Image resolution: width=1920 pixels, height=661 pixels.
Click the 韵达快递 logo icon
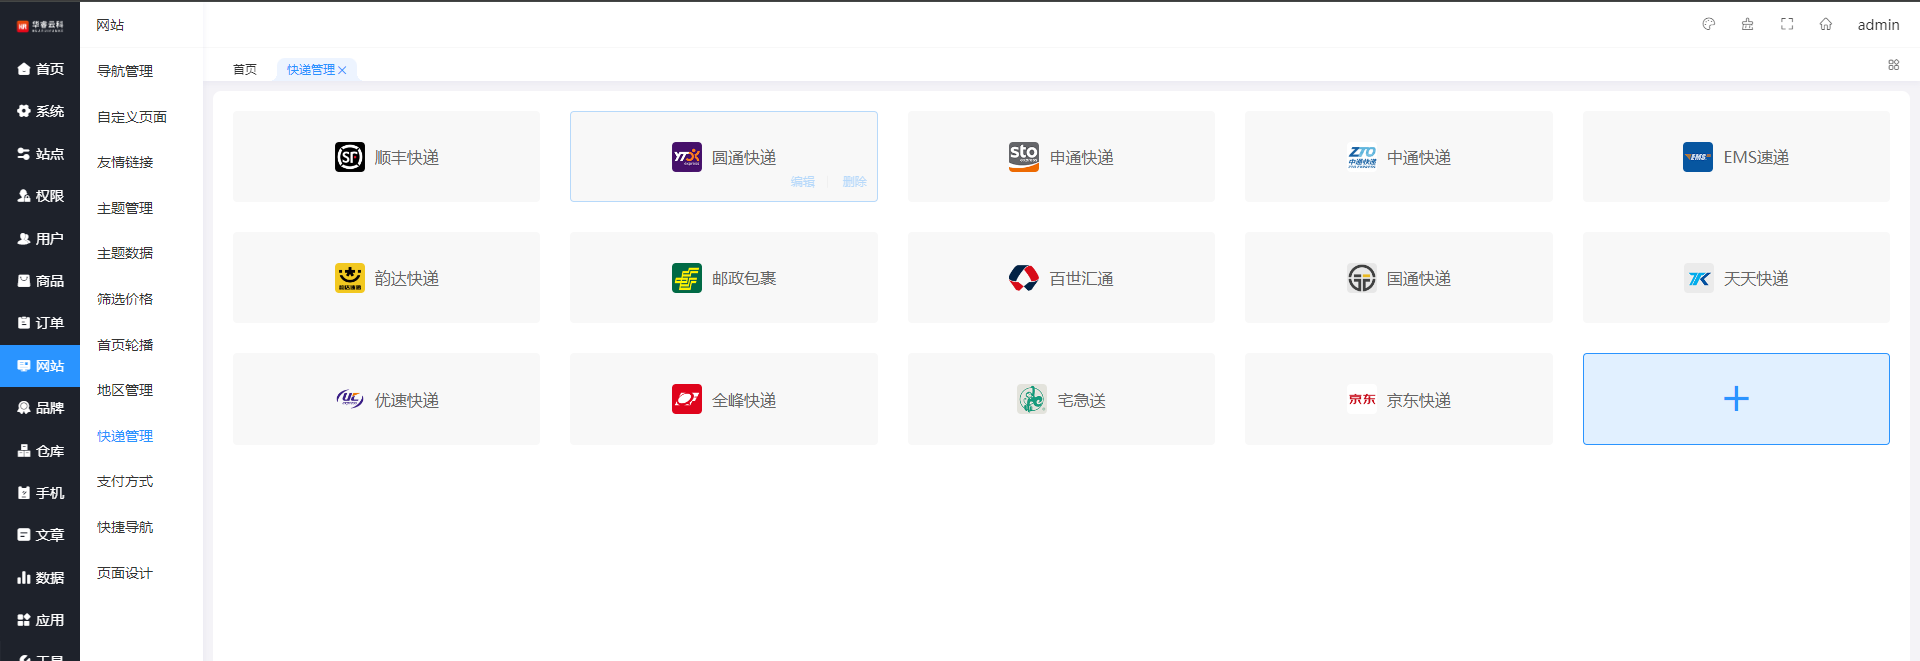point(350,278)
